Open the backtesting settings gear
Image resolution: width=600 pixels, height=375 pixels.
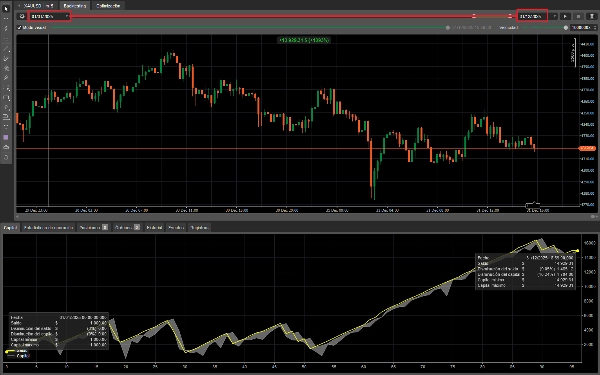22,16
